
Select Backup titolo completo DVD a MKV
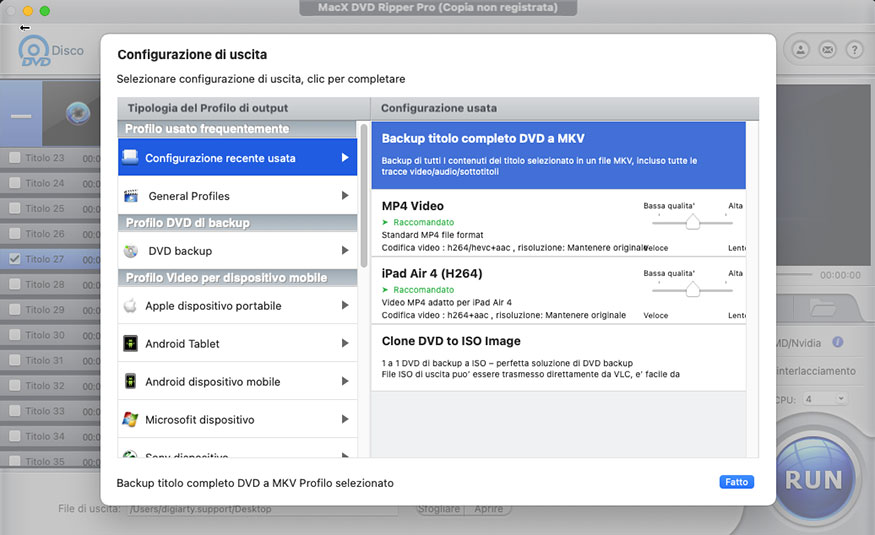click(558, 155)
